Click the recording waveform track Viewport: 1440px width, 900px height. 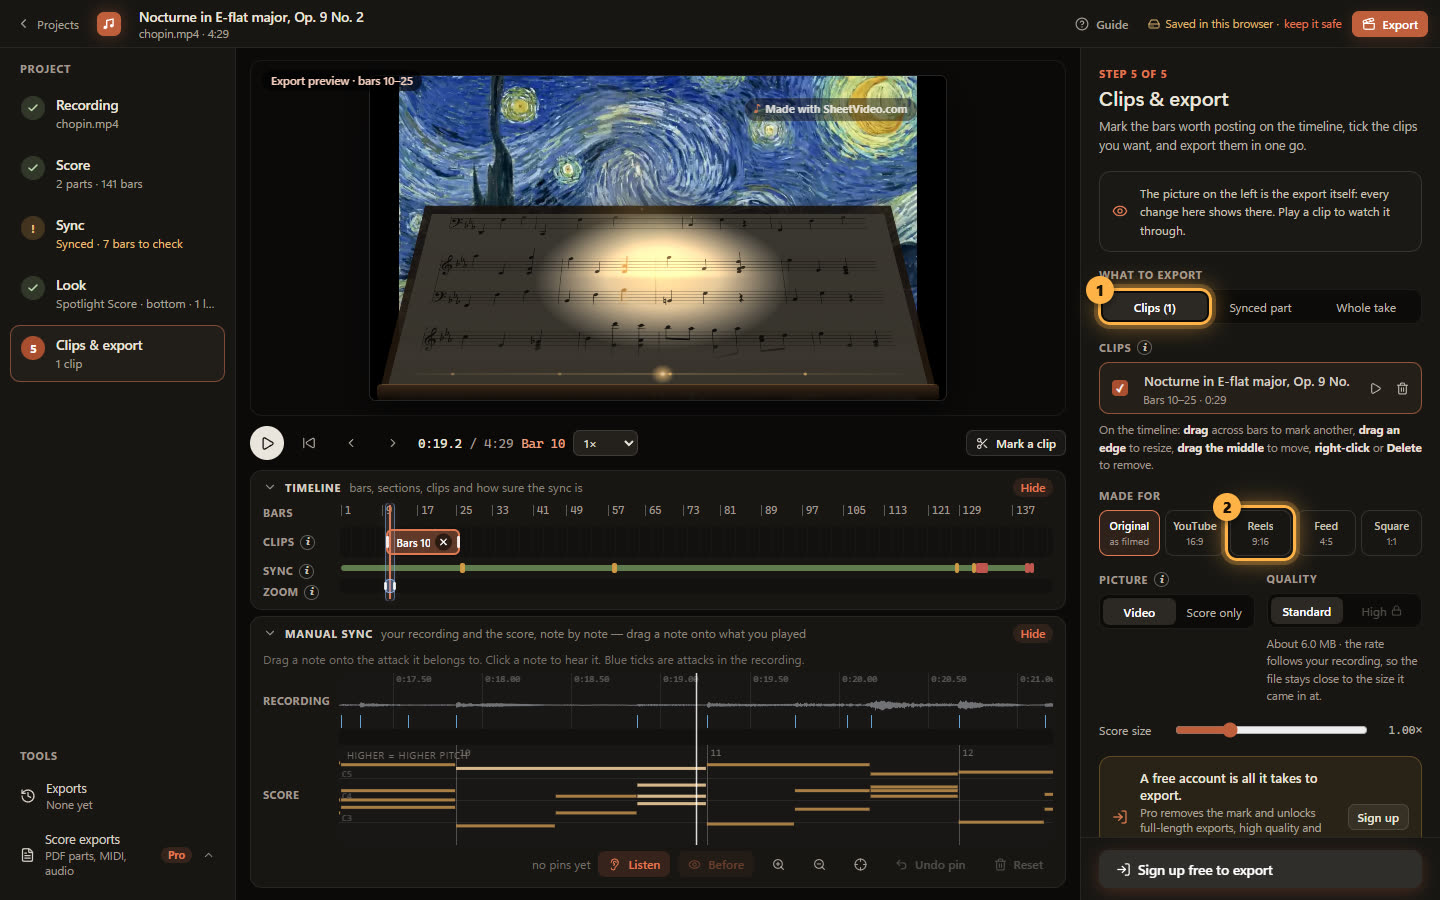pos(696,705)
